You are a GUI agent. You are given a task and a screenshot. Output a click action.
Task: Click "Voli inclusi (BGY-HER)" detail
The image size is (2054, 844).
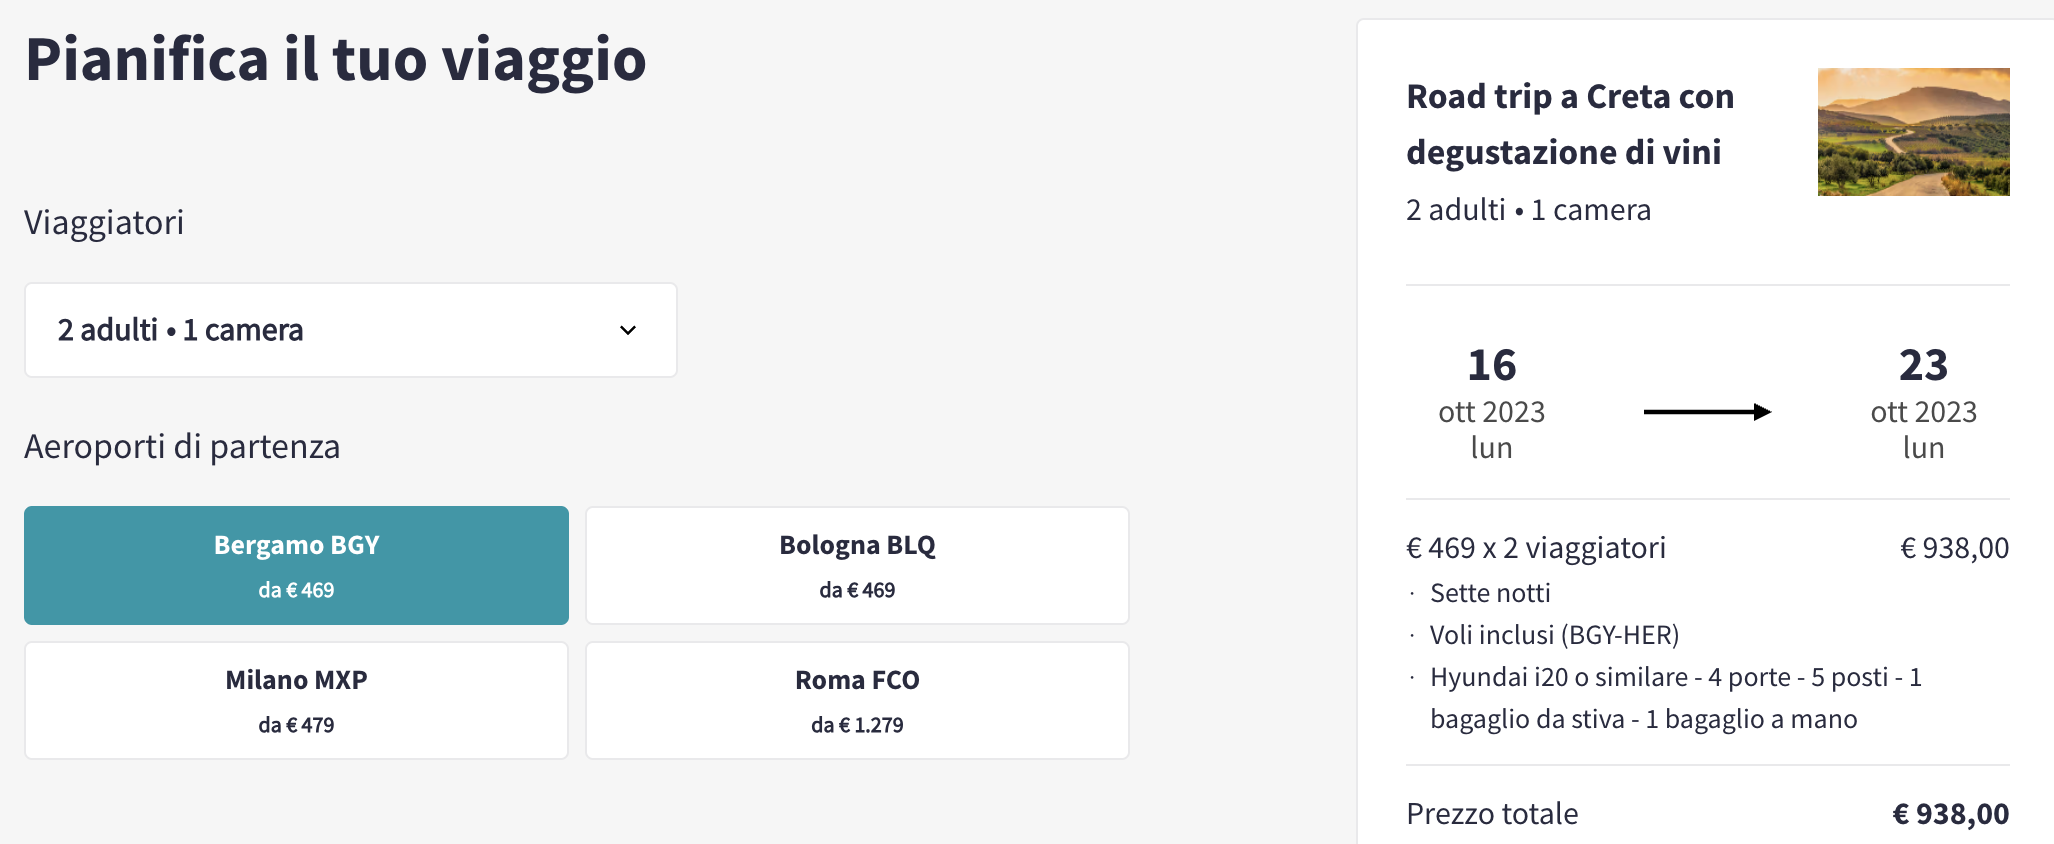pyautogui.click(x=1554, y=635)
